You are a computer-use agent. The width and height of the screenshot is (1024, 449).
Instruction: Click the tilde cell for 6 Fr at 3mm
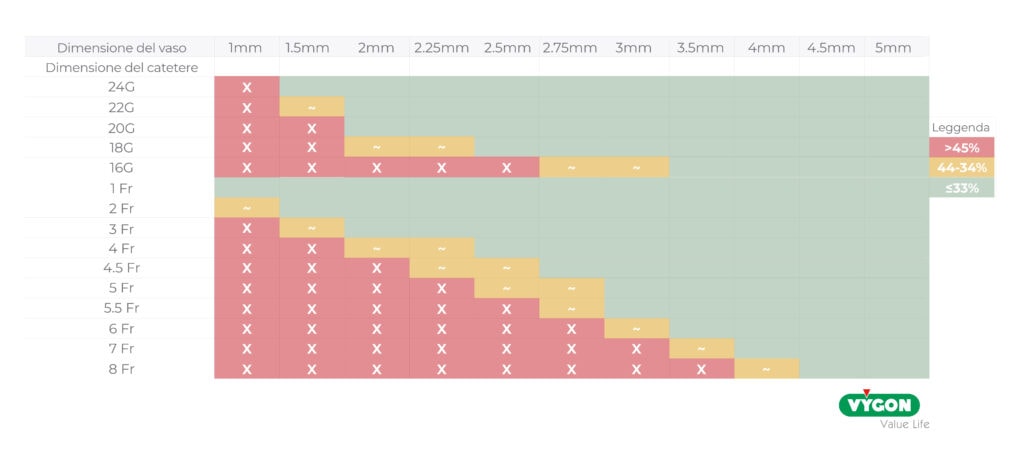(x=636, y=329)
